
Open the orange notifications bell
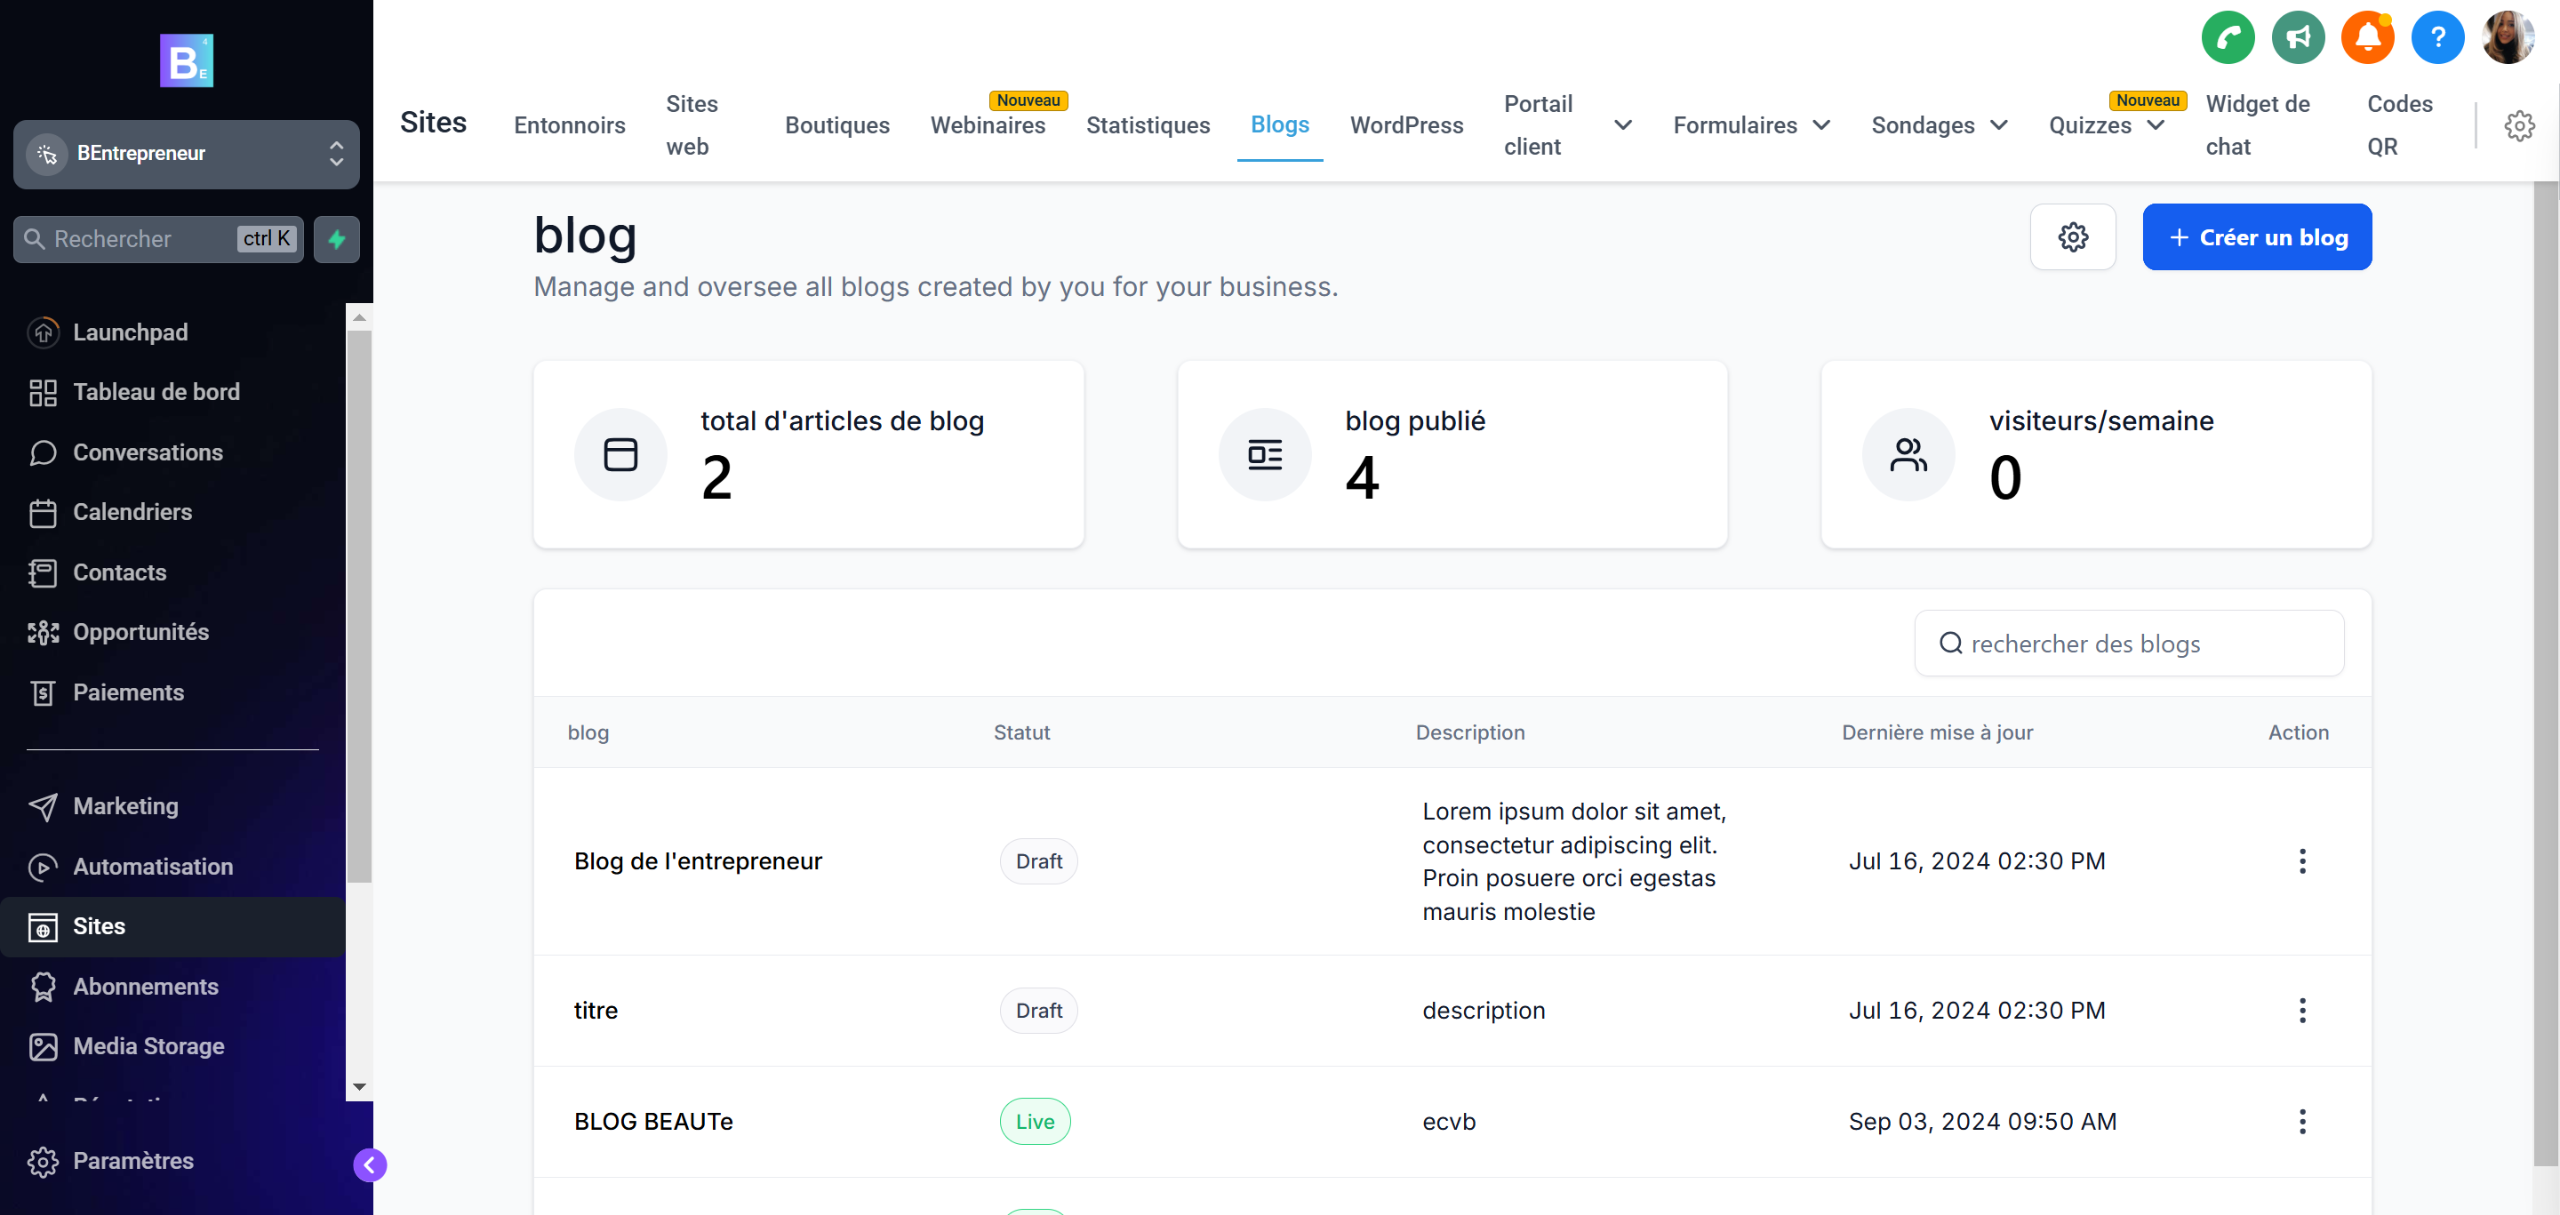click(x=2367, y=38)
